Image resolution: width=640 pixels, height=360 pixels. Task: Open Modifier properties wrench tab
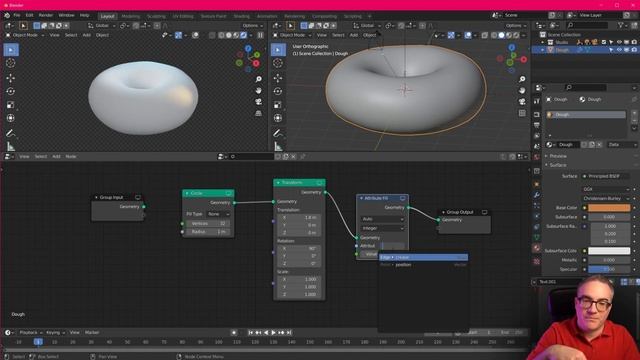click(537, 195)
